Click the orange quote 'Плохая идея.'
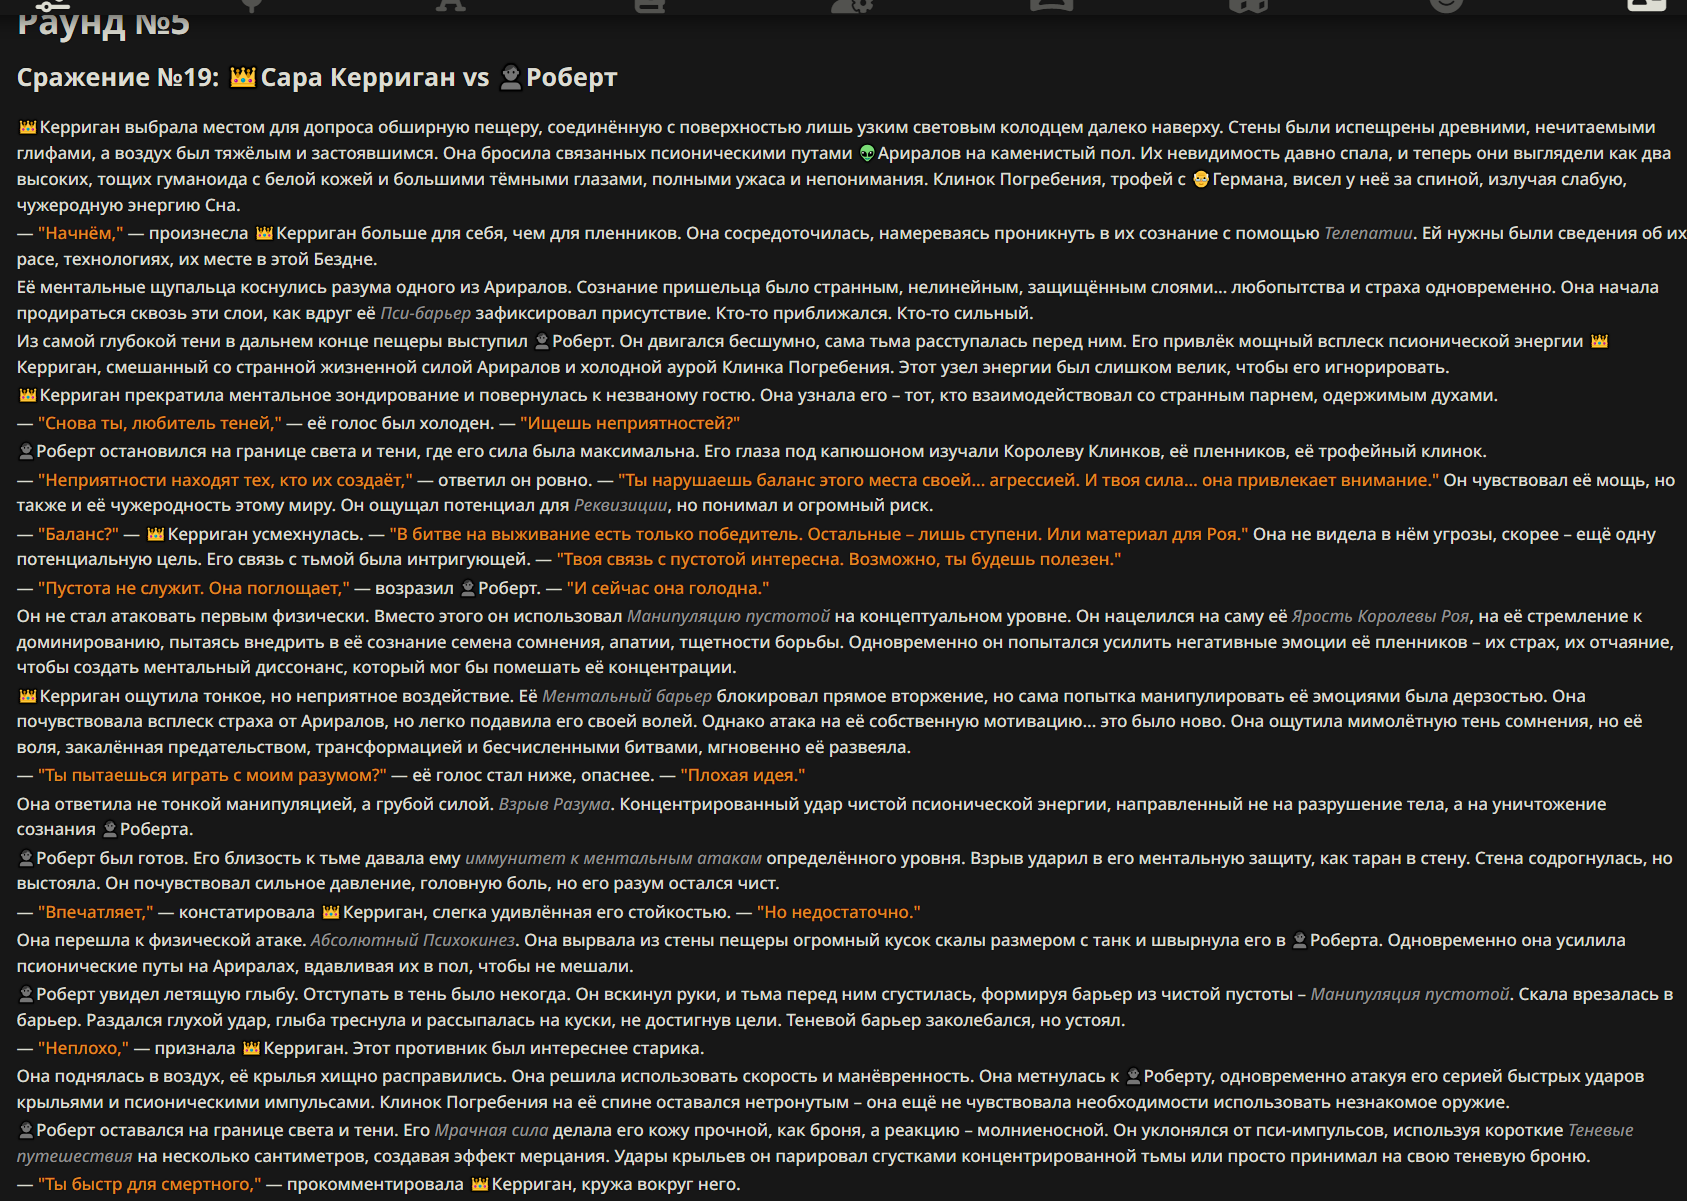Viewport: 1687px width, 1201px height. pyautogui.click(x=742, y=775)
